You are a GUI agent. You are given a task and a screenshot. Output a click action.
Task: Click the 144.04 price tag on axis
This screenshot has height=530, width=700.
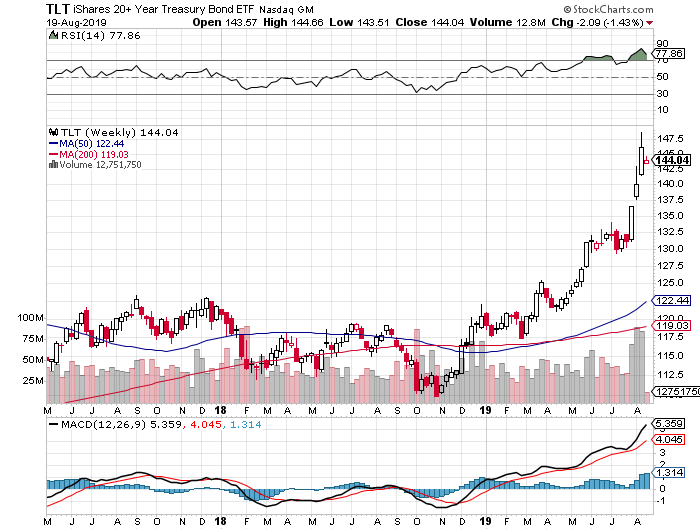[672, 160]
